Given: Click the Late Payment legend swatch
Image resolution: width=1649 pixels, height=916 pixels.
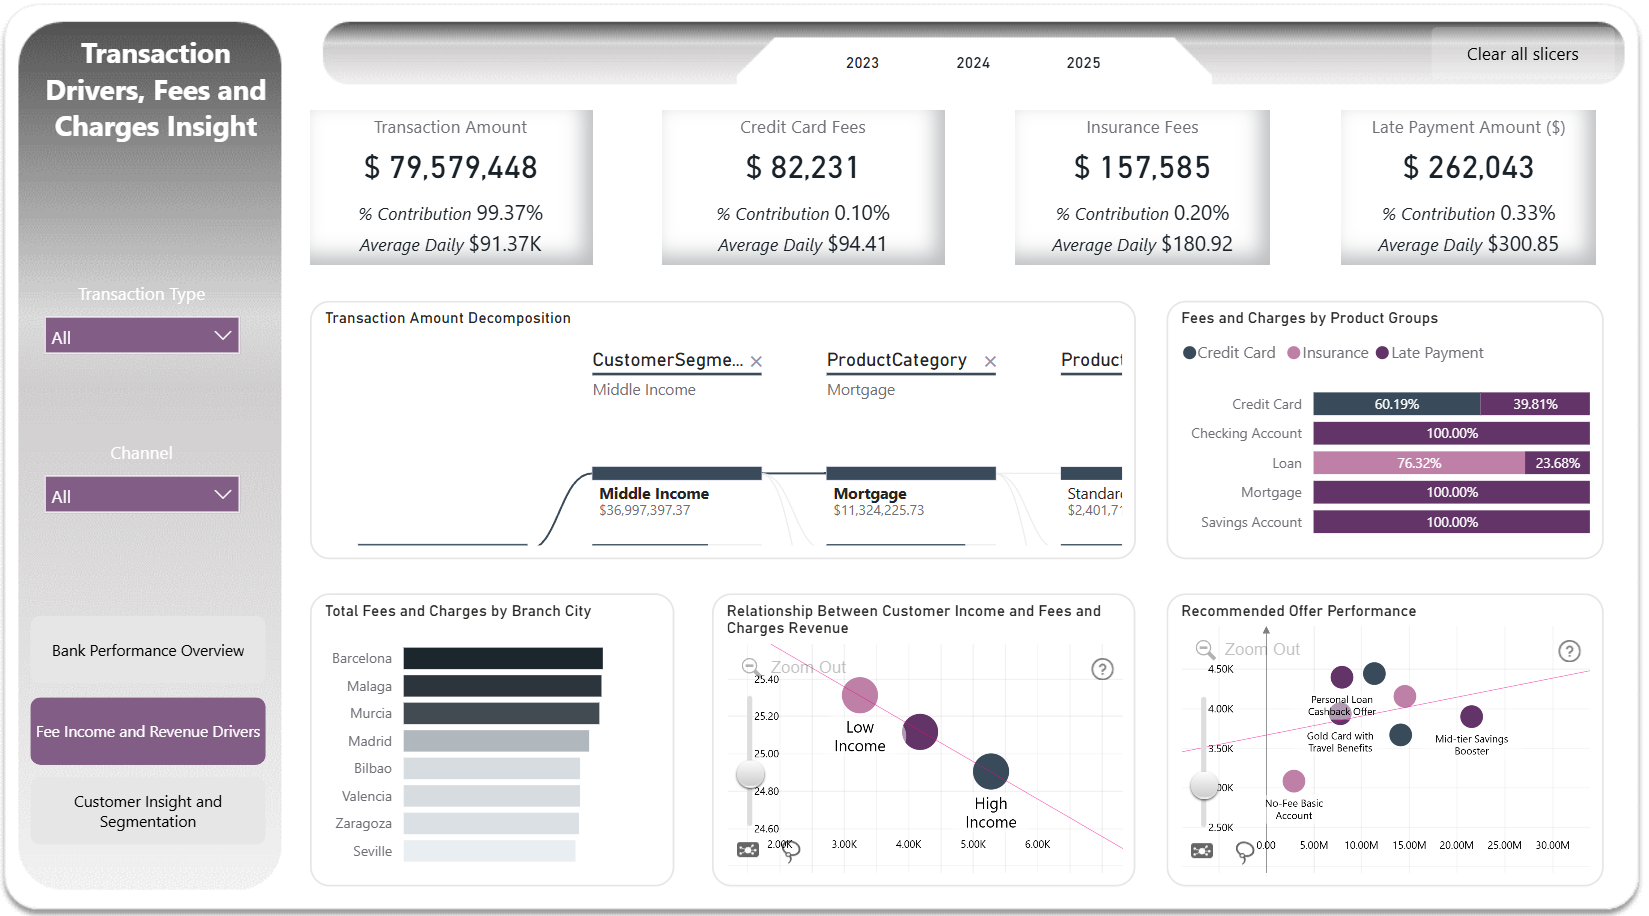Looking at the screenshot, I should click(1382, 353).
